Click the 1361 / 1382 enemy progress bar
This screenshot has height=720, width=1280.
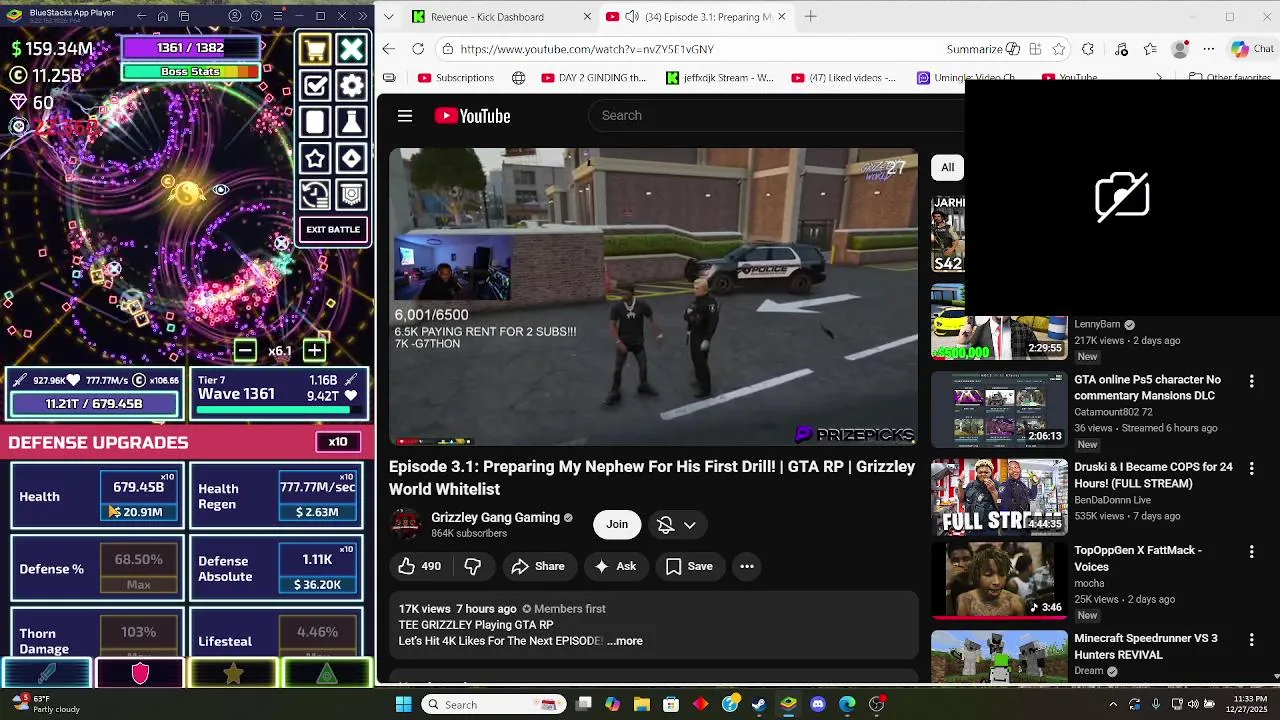pos(190,48)
